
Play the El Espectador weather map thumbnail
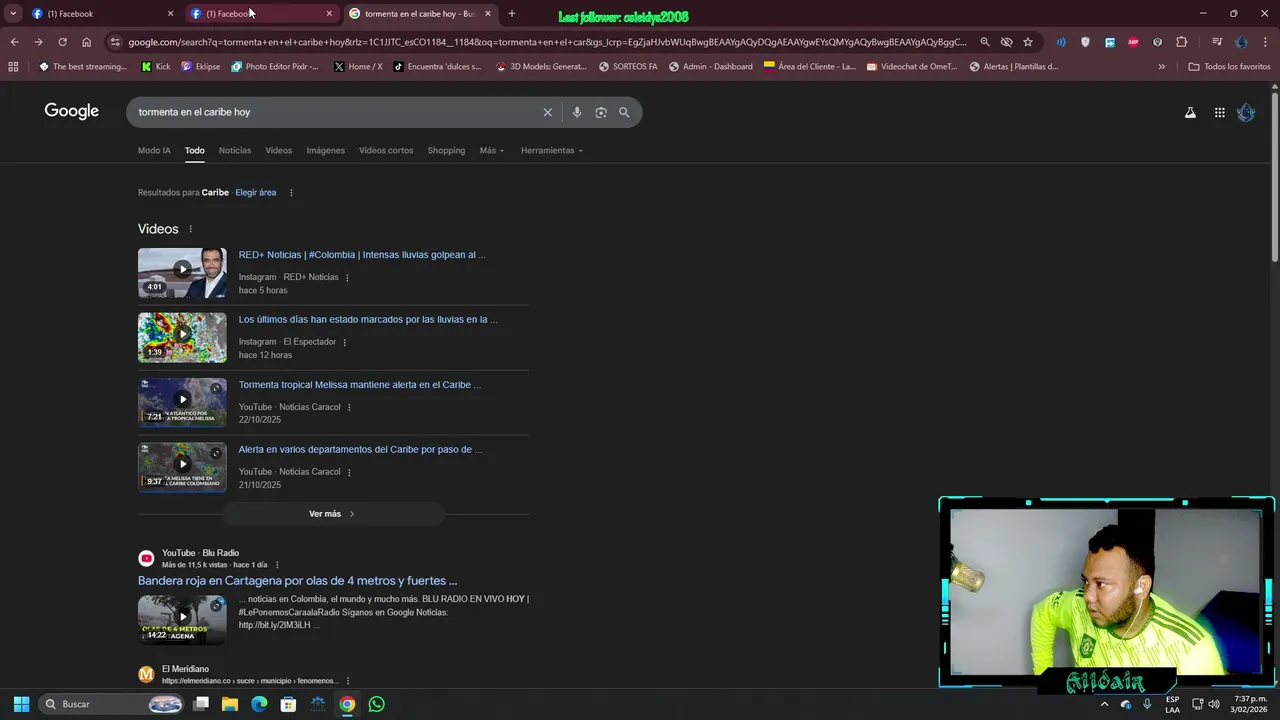point(182,338)
